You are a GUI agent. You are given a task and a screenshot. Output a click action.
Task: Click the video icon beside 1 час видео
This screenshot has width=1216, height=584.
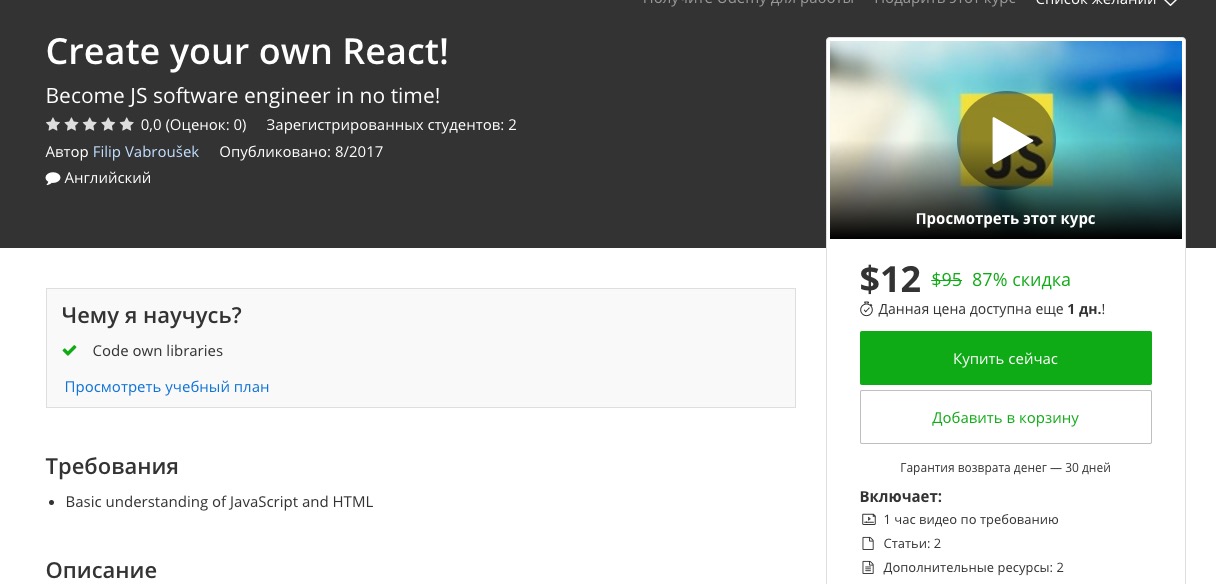(867, 520)
